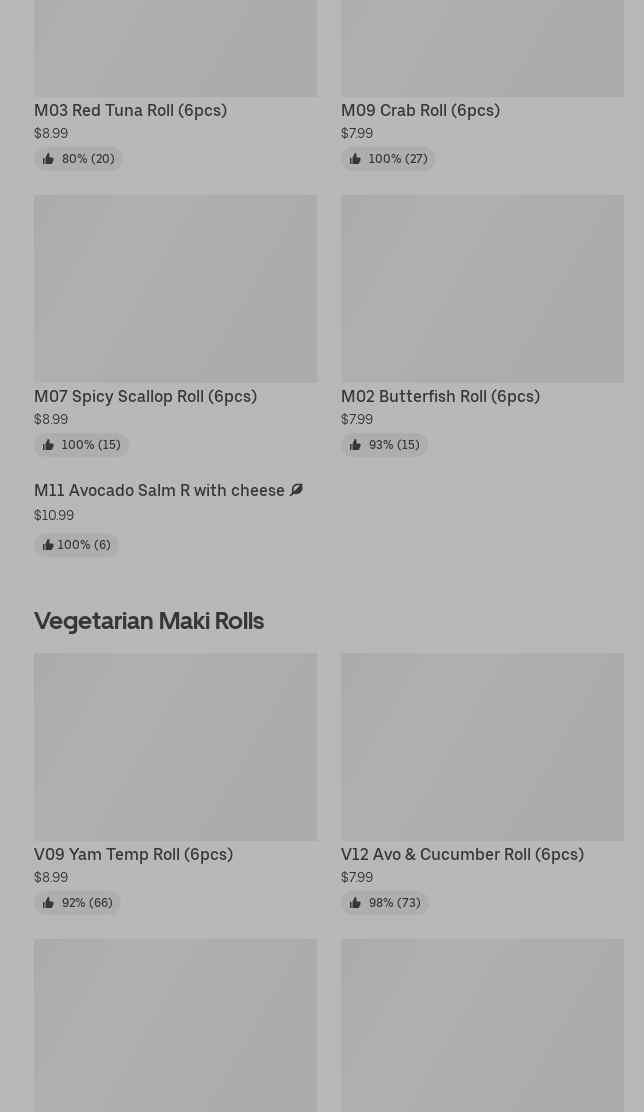
Task: Select M02 Butterfish Roll photo
Action: click(x=482, y=288)
